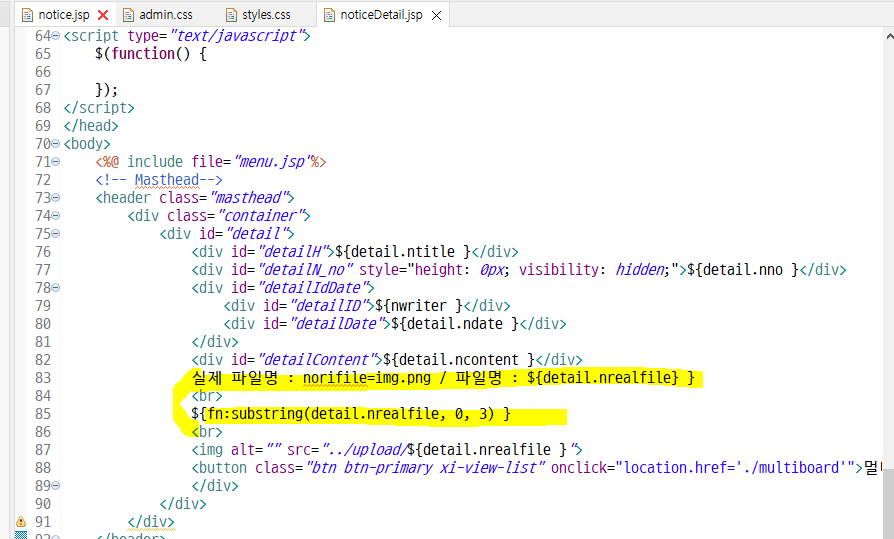The height and width of the screenshot is (539, 894).
Task: Click the <br> tag on line 84
Action: pyautogui.click(x=207, y=395)
